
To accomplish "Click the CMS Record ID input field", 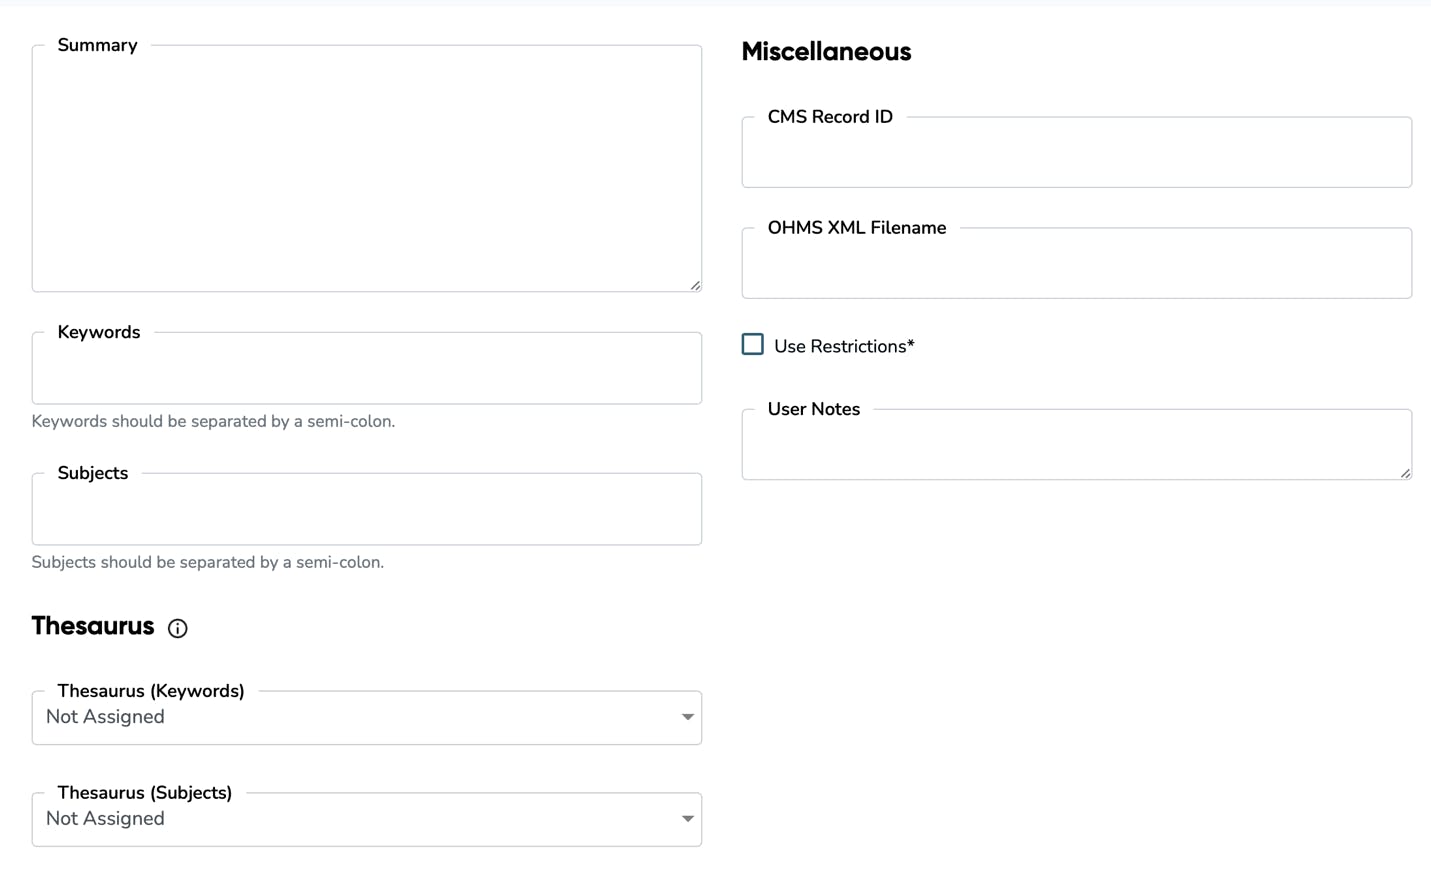I will pyautogui.click(x=1076, y=152).
